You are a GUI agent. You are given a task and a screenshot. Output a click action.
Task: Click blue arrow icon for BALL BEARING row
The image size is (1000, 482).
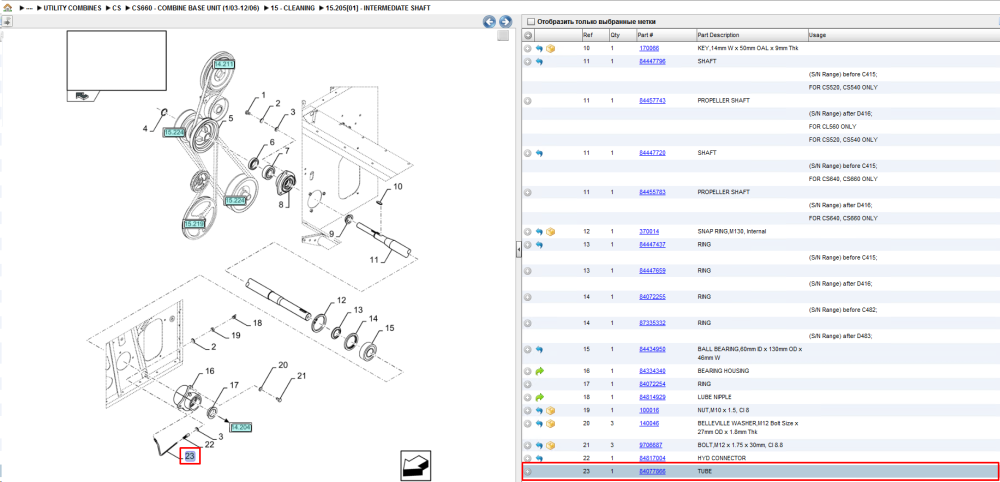click(x=539, y=349)
